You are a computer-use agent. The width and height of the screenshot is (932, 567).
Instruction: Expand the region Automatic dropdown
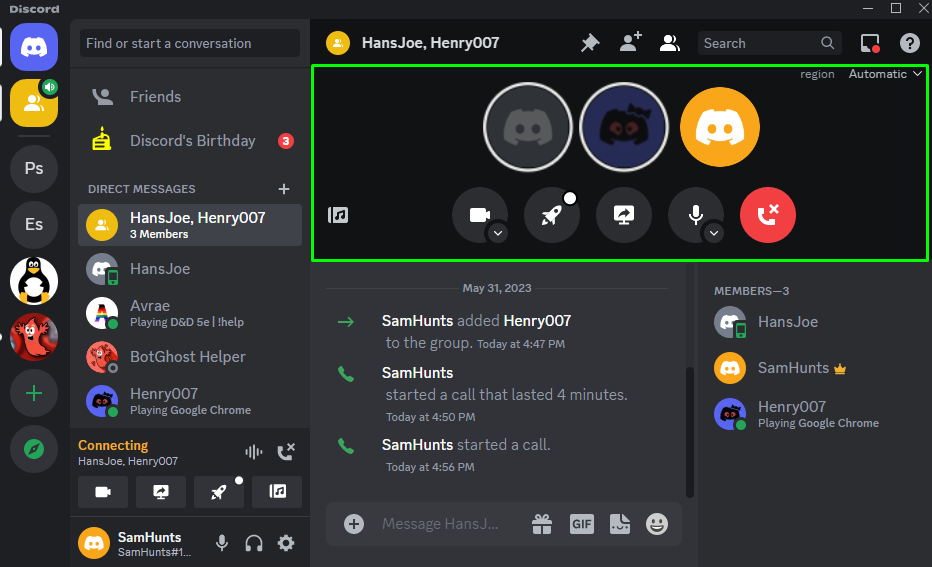[x=885, y=74]
